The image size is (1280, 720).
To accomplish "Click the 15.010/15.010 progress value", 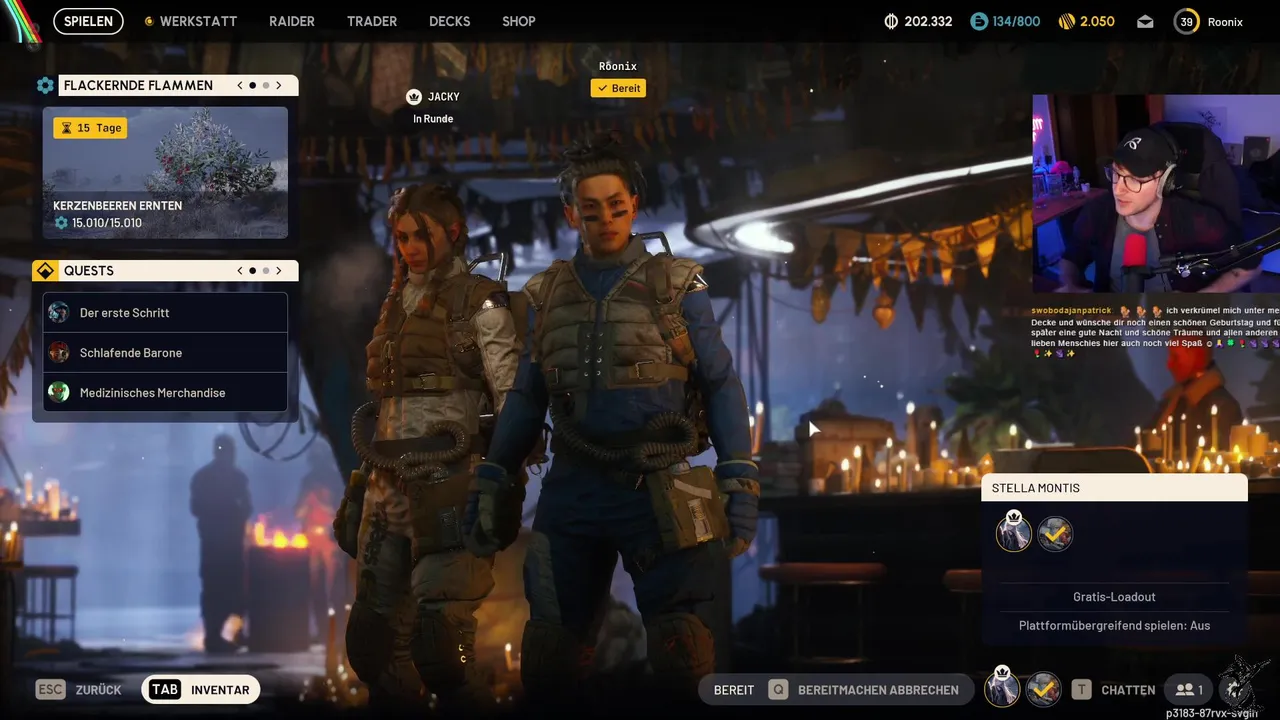I will pos(107,223).
